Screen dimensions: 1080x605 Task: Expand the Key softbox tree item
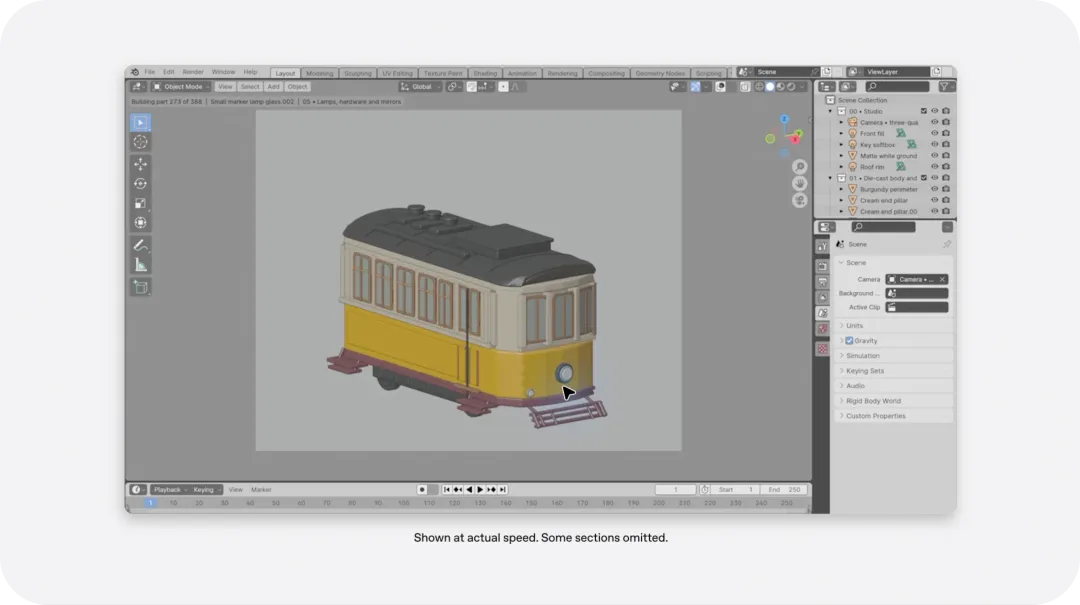coord(841,145)
